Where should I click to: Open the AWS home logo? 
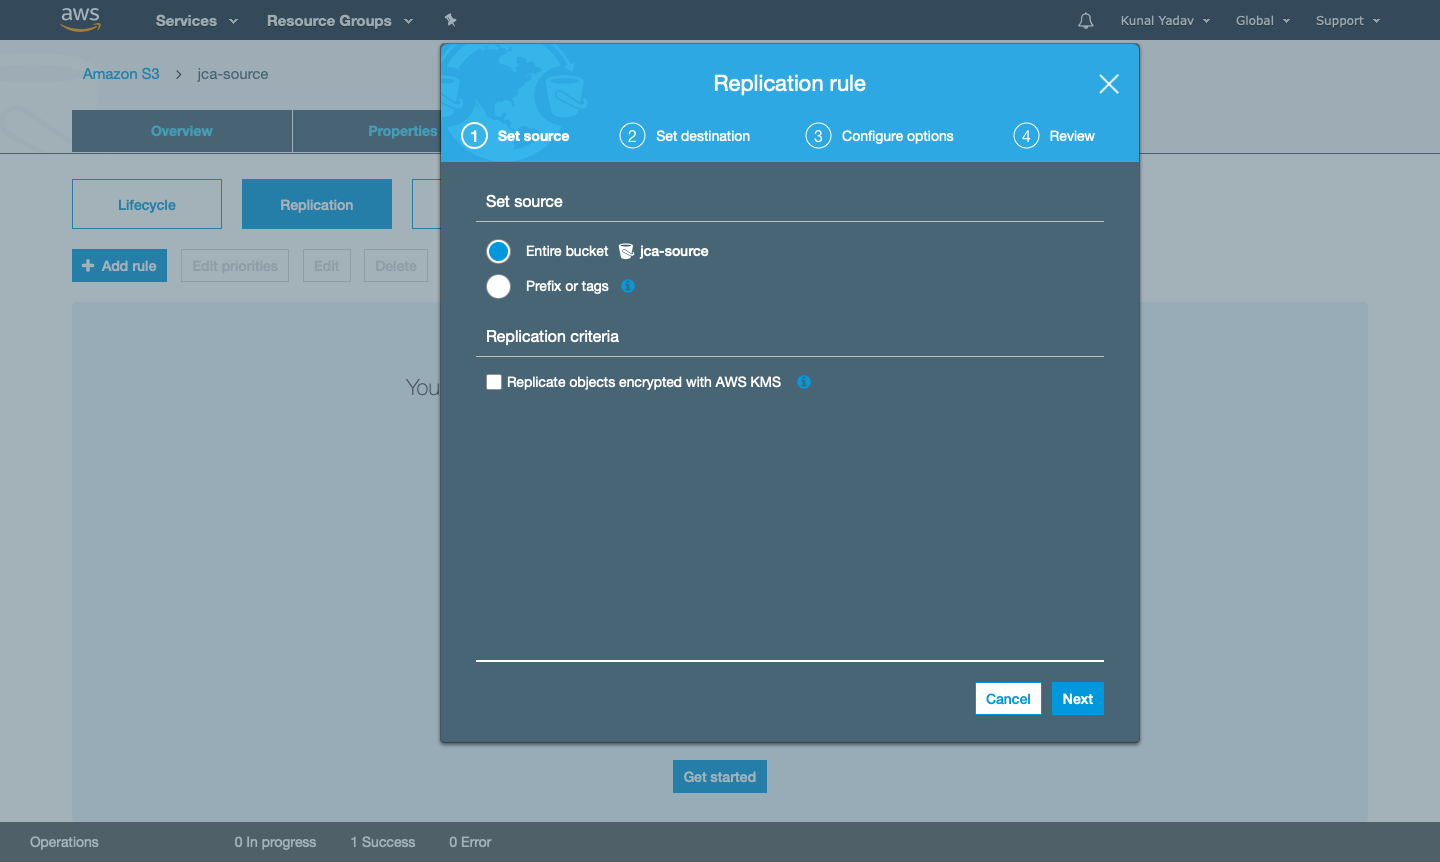[x=80, y=19]
